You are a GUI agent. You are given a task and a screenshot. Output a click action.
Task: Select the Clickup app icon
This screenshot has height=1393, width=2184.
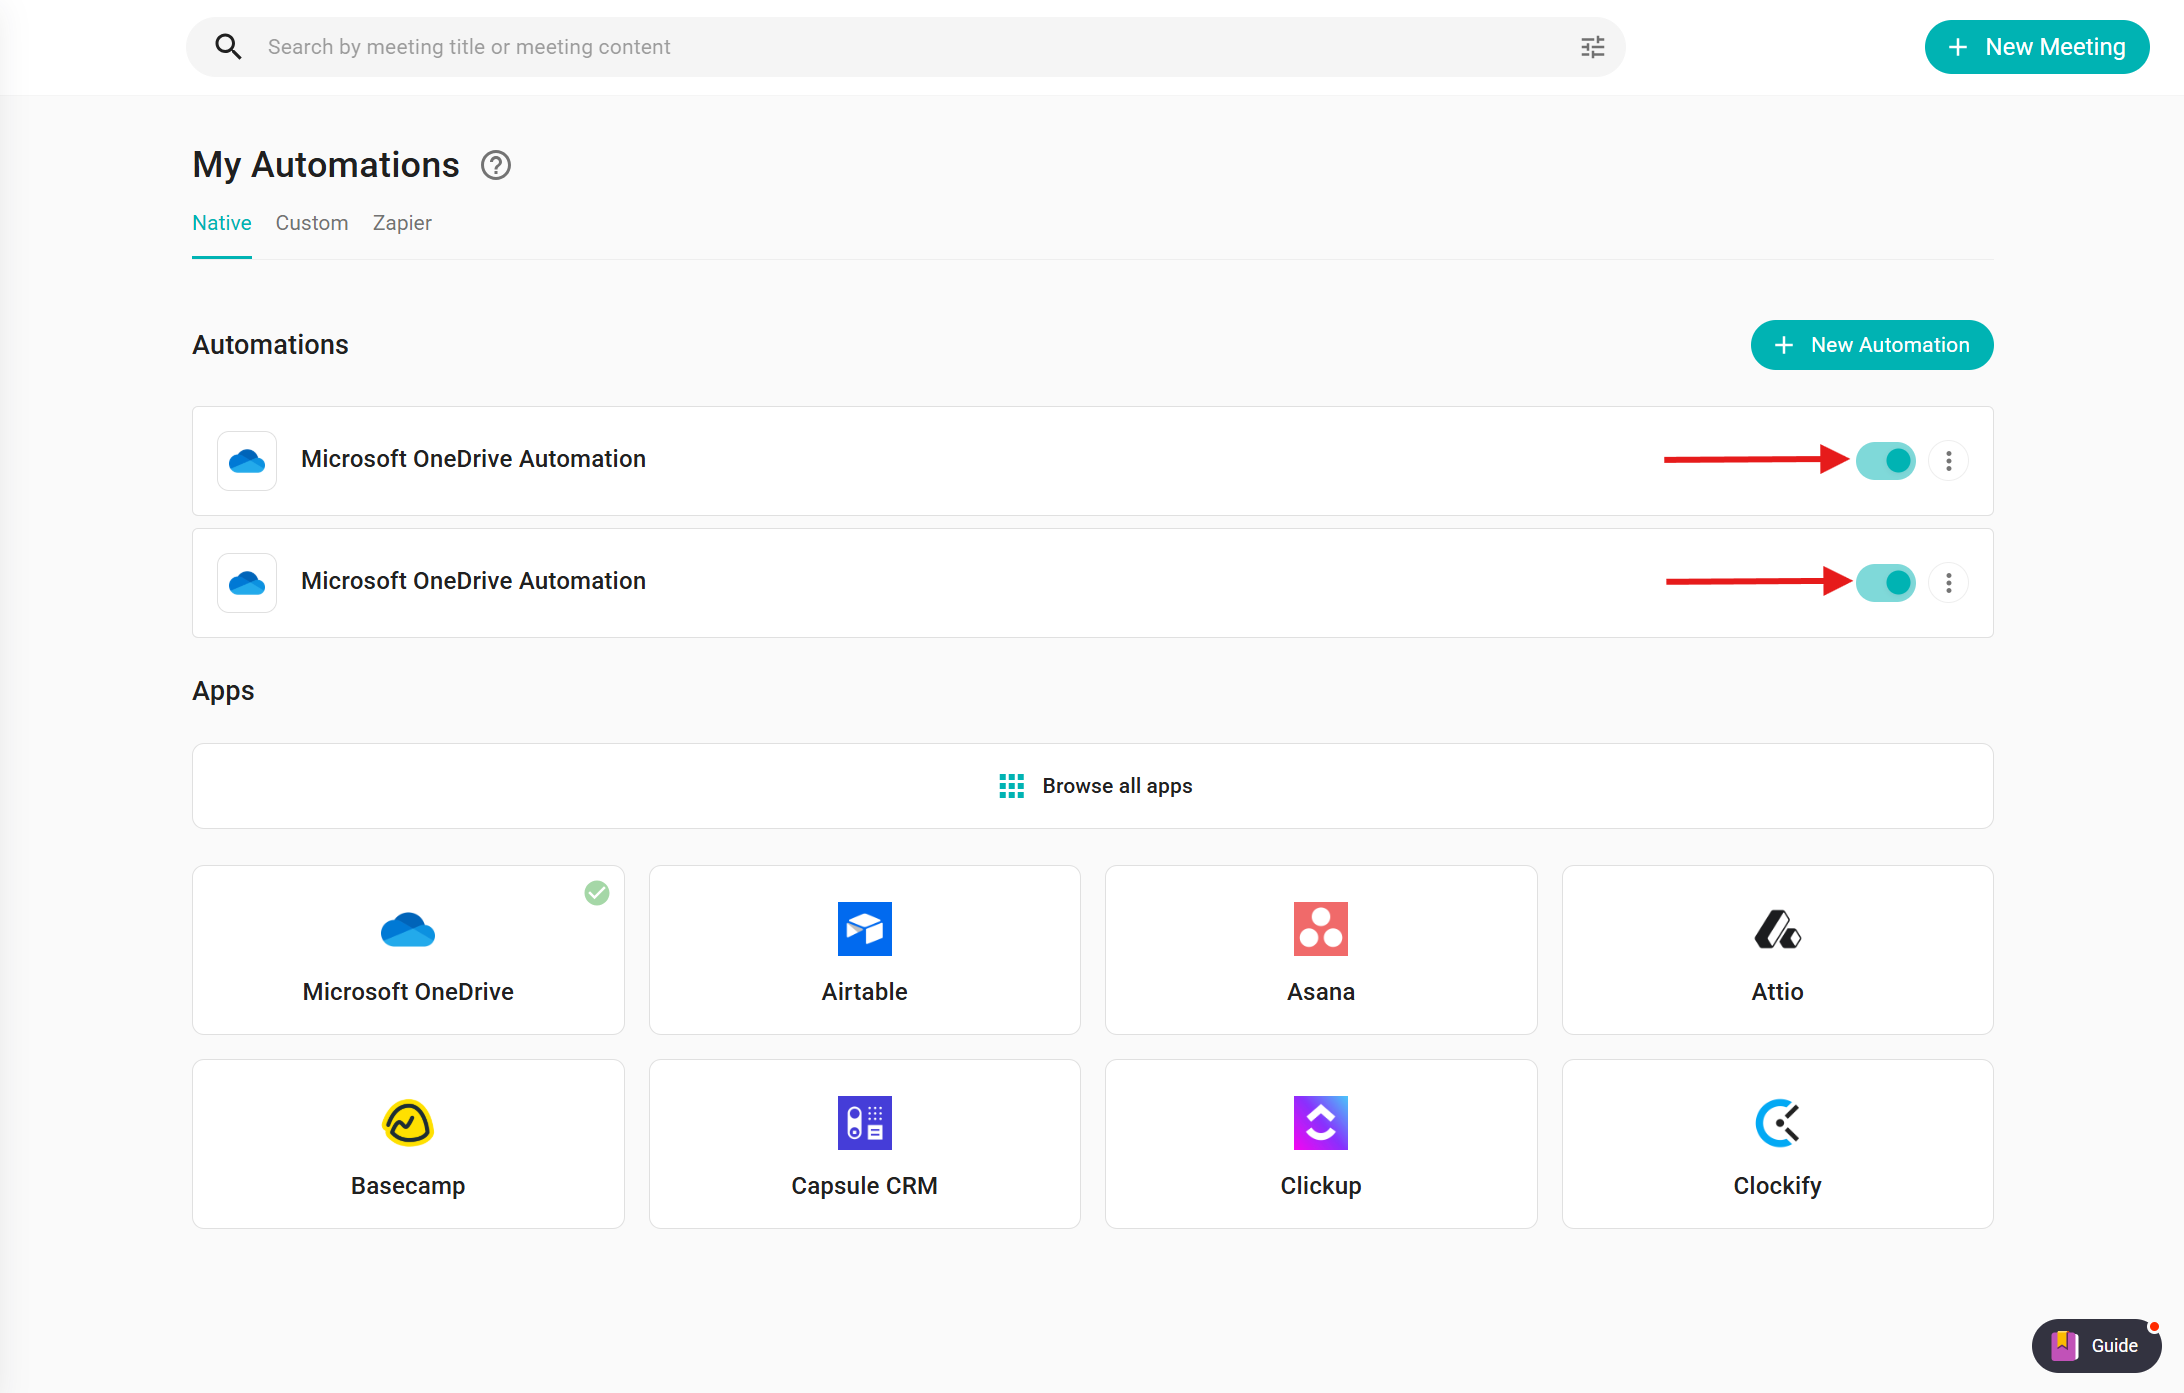point(1320,1123)
